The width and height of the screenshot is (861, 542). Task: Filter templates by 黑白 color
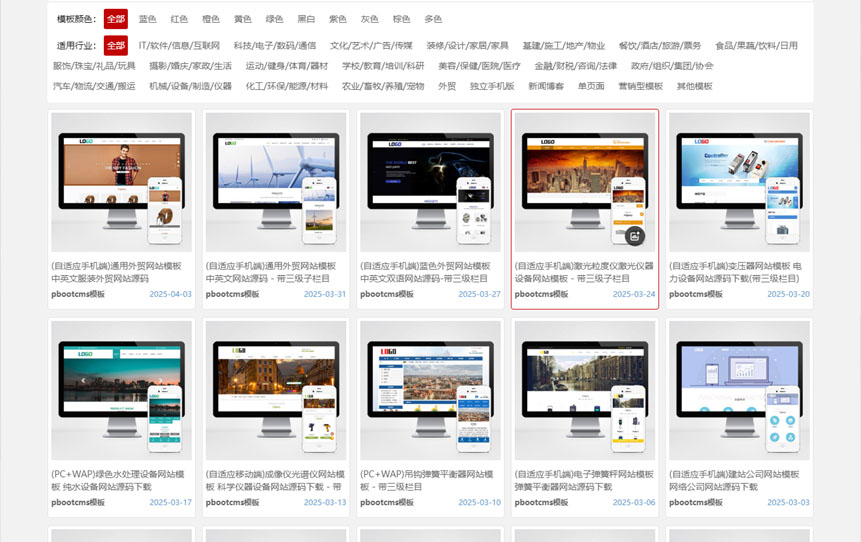[x=306, y=19]
